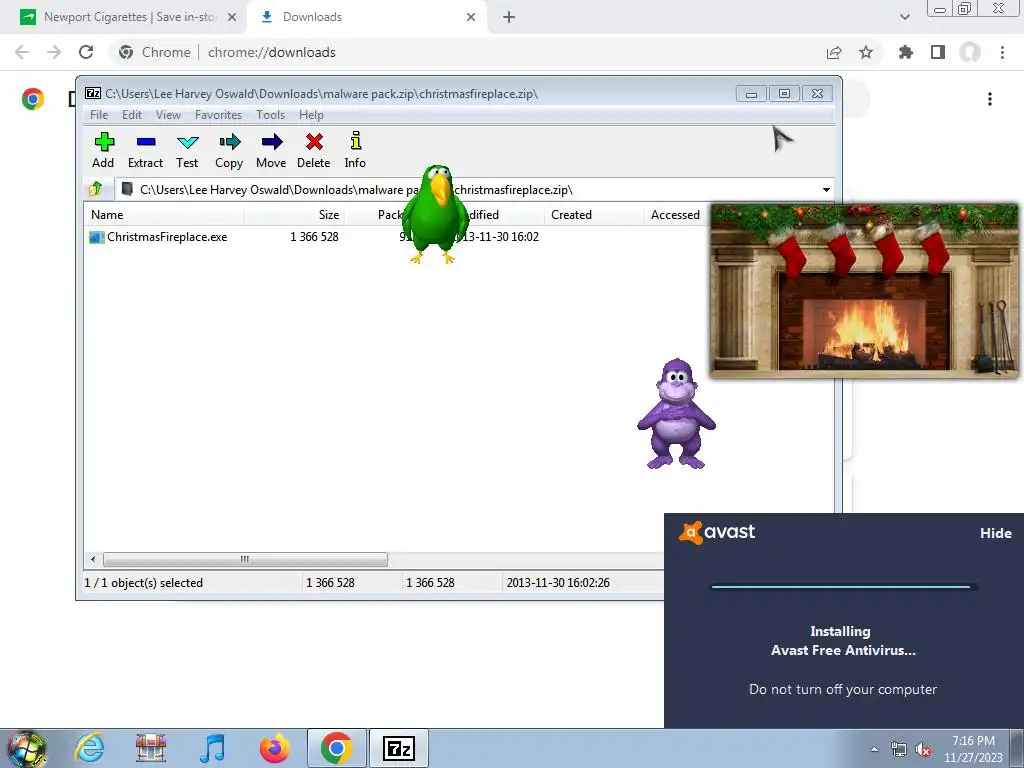This screenshot has height=768, width=1024.
Task: Open the Chrome profile avatar
Action: pos(970,52)
